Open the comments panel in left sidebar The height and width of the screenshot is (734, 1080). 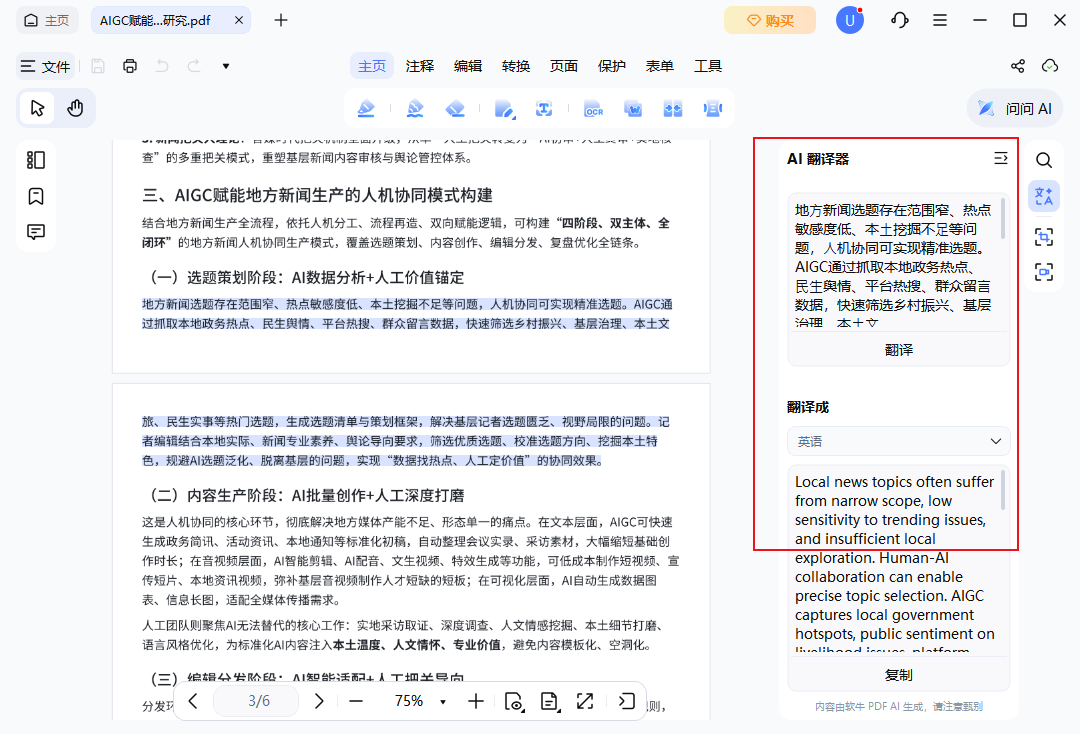(x=36, y=232)
